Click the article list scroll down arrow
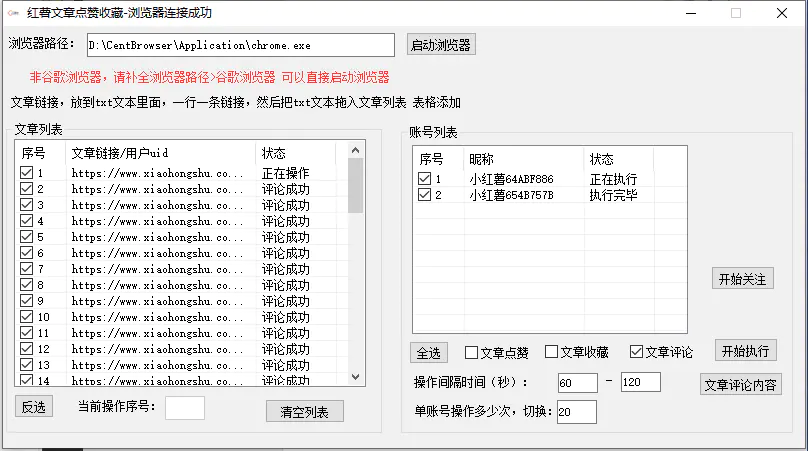 click(x=355, y=377)
